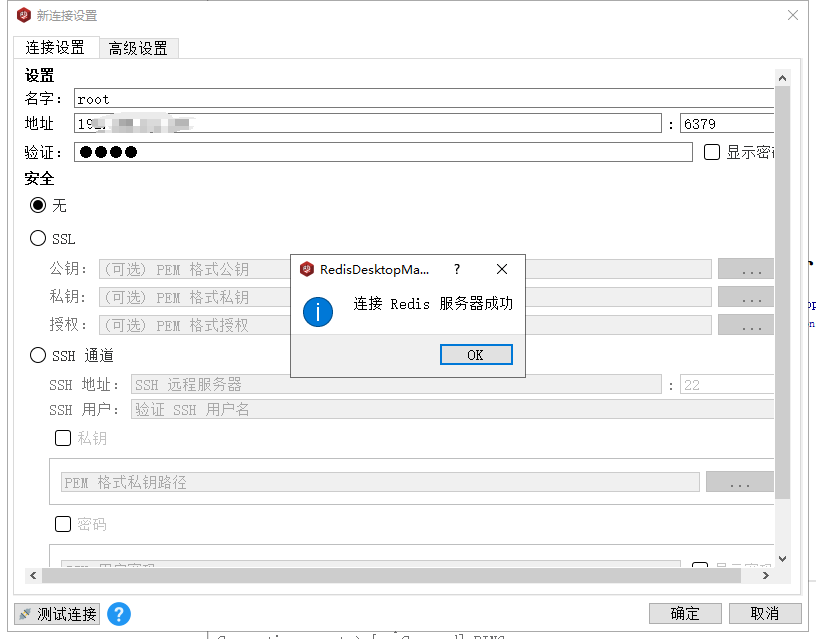Click the 名字 input field containing root
816x639 pixels.
pos(424,98)
